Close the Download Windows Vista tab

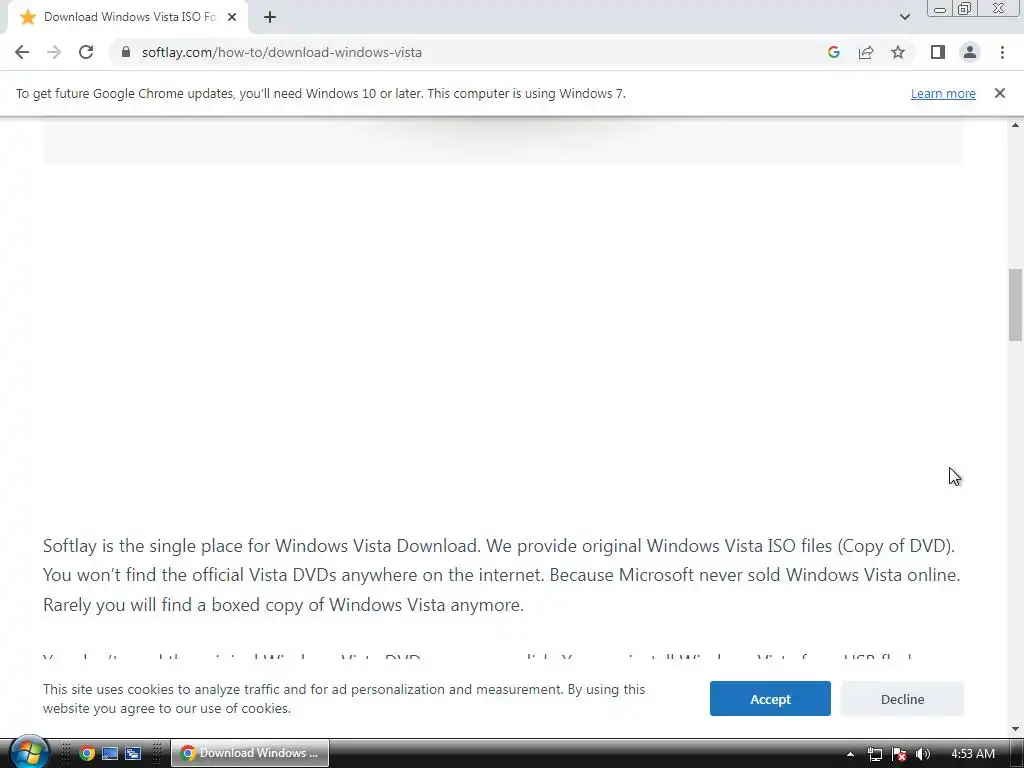click(232, 17)
